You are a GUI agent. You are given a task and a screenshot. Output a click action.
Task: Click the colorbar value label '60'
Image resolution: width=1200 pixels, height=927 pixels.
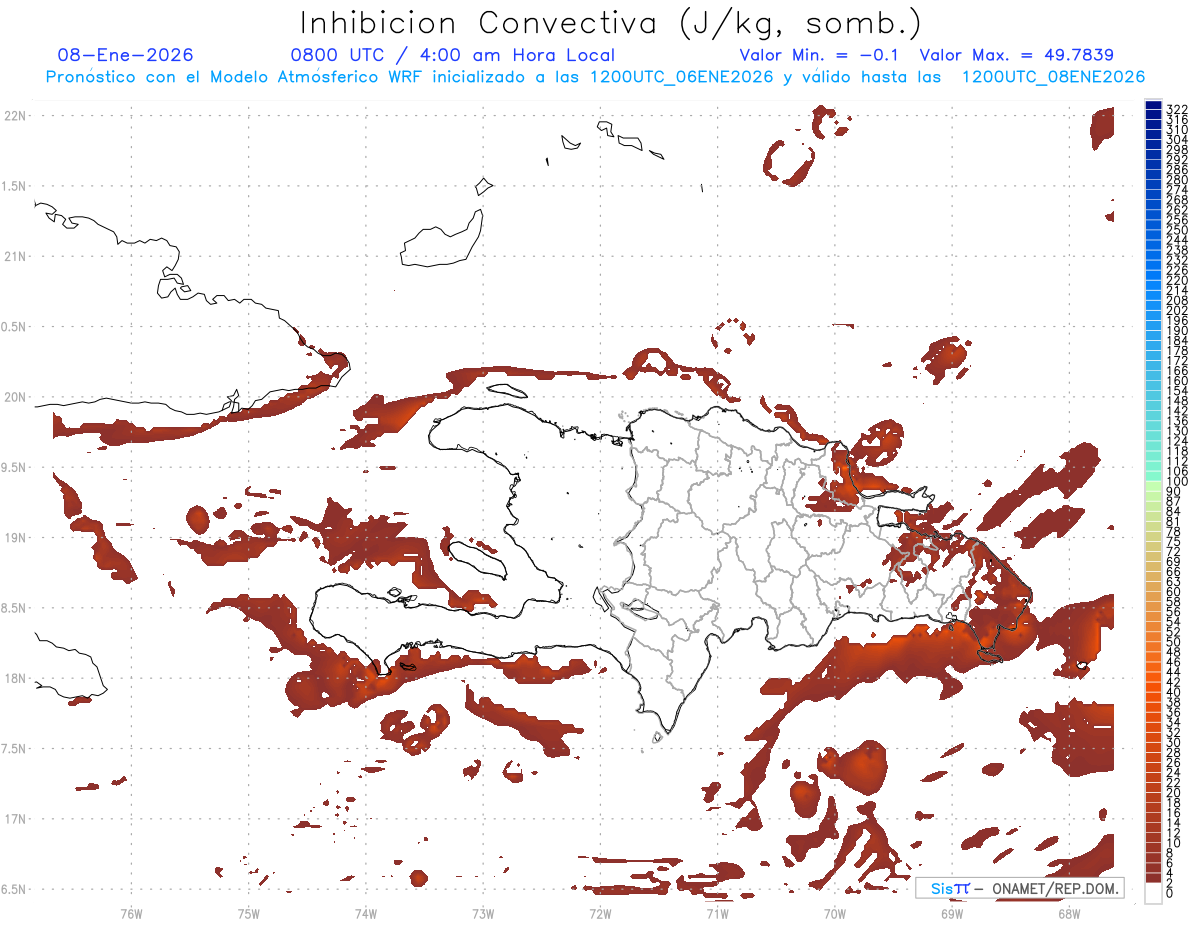click(x=1174, y=591)
